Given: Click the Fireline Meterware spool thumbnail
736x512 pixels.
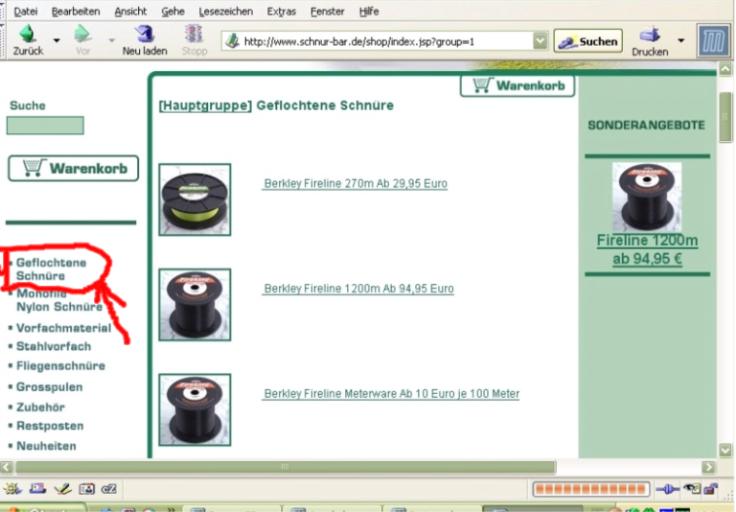Looking at the screenshot, I should [195, 410].
